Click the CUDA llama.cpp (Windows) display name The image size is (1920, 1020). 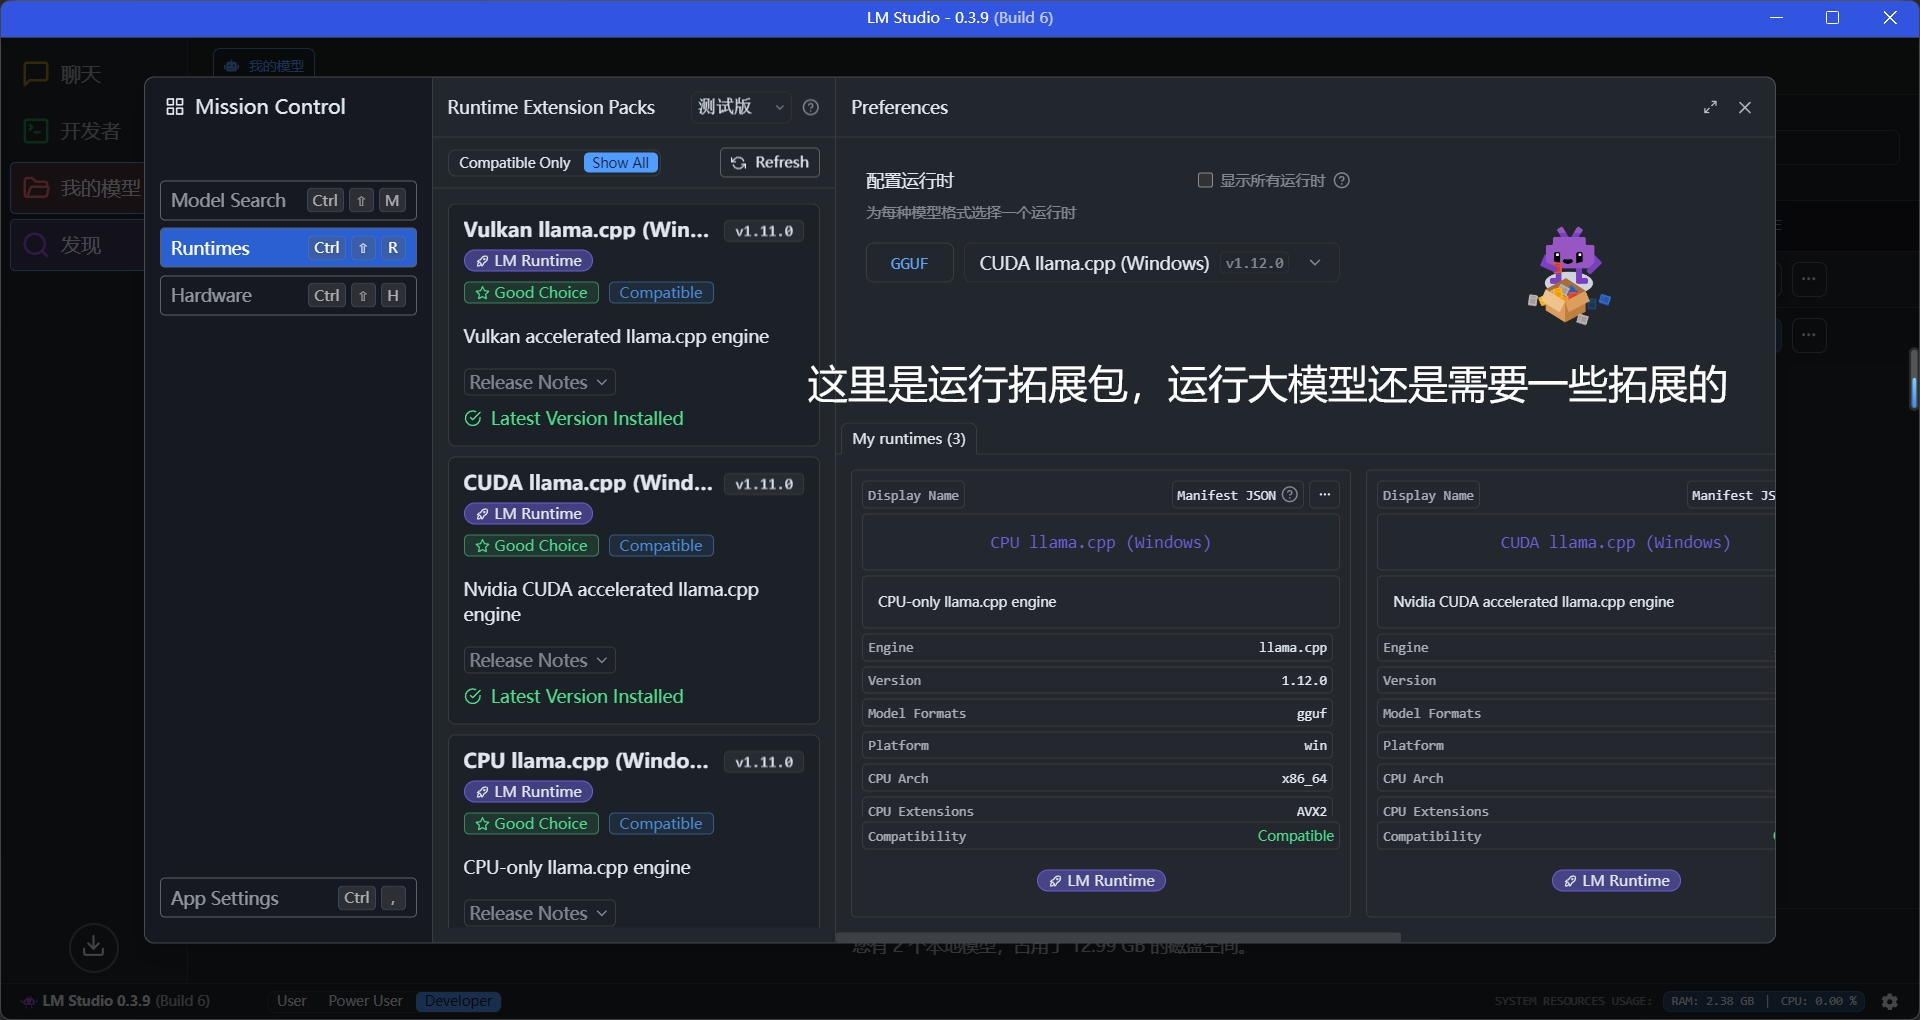click(x=1615, y=543)
